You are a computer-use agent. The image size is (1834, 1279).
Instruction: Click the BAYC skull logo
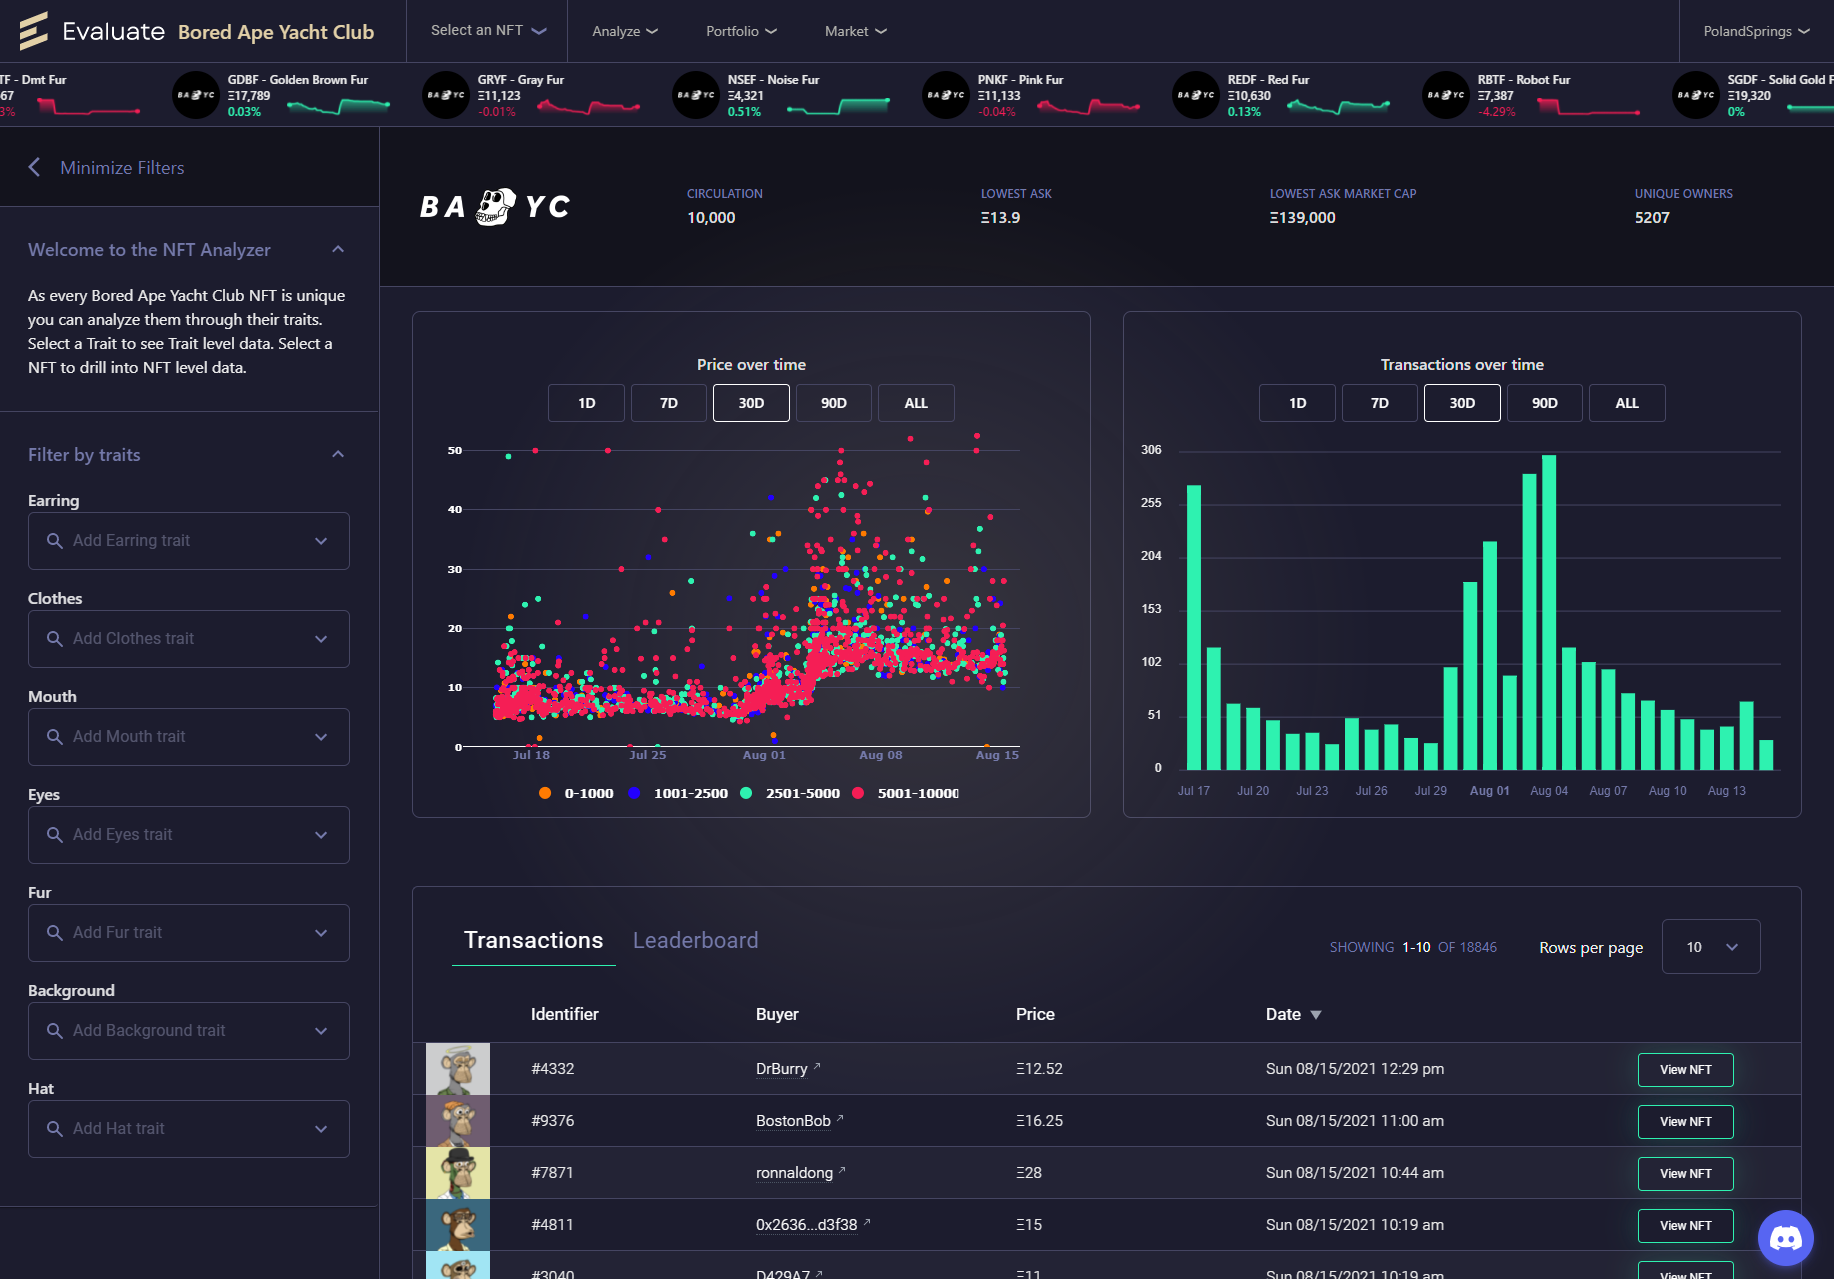[x=496, y=206]
